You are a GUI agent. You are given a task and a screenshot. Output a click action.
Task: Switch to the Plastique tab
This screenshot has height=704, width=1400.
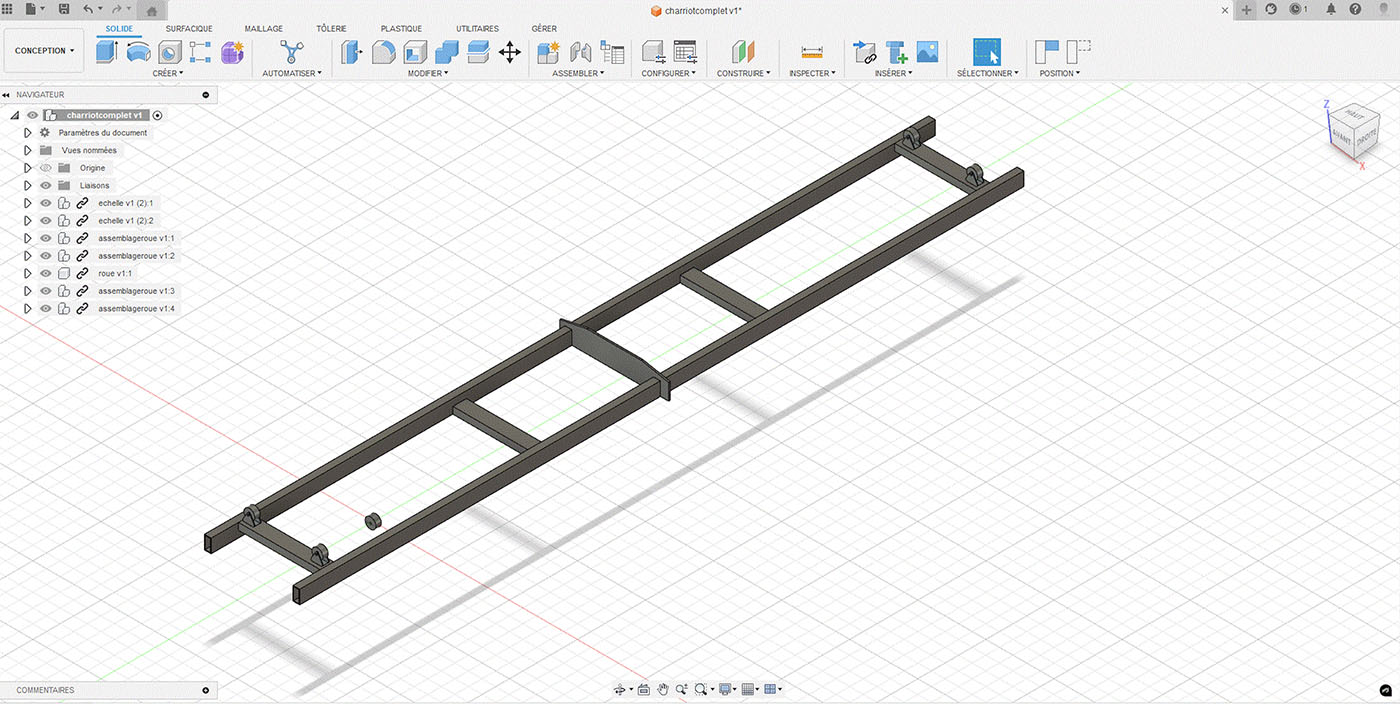401,28
